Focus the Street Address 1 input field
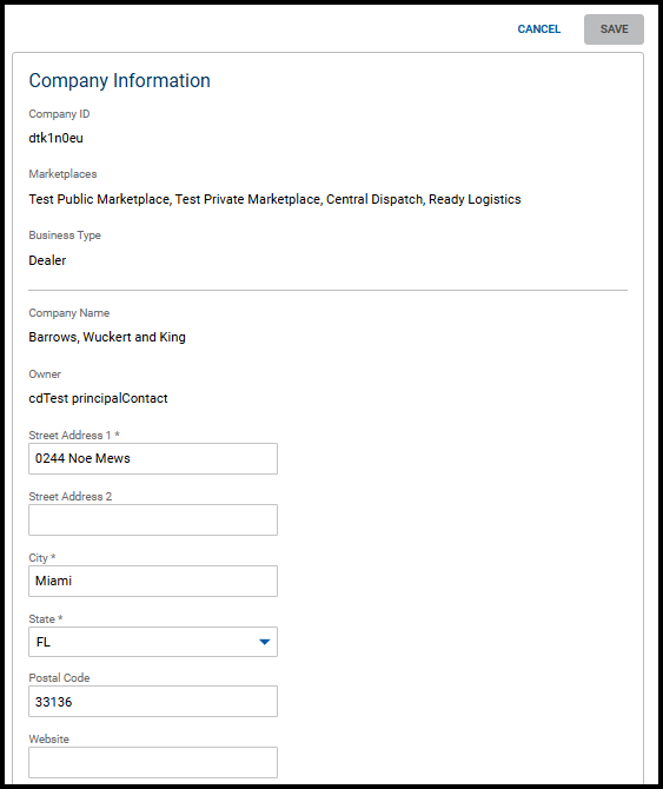This screenshot has height=789, width=663. [x=153, y=459]
